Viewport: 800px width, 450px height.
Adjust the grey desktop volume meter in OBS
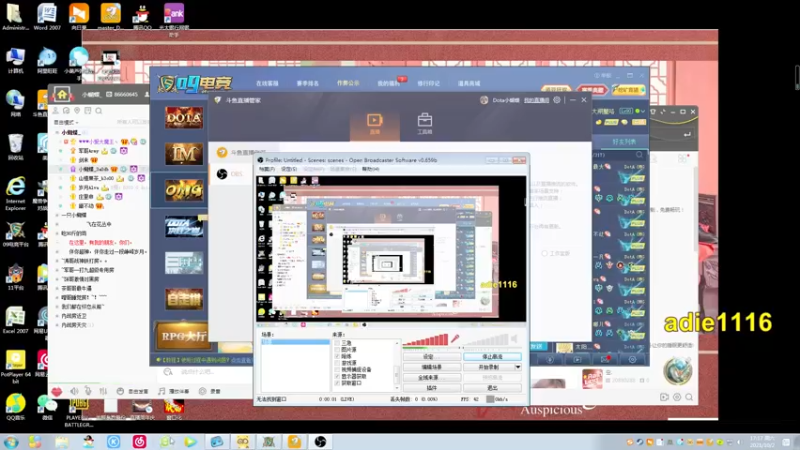(x=486, y=339)
